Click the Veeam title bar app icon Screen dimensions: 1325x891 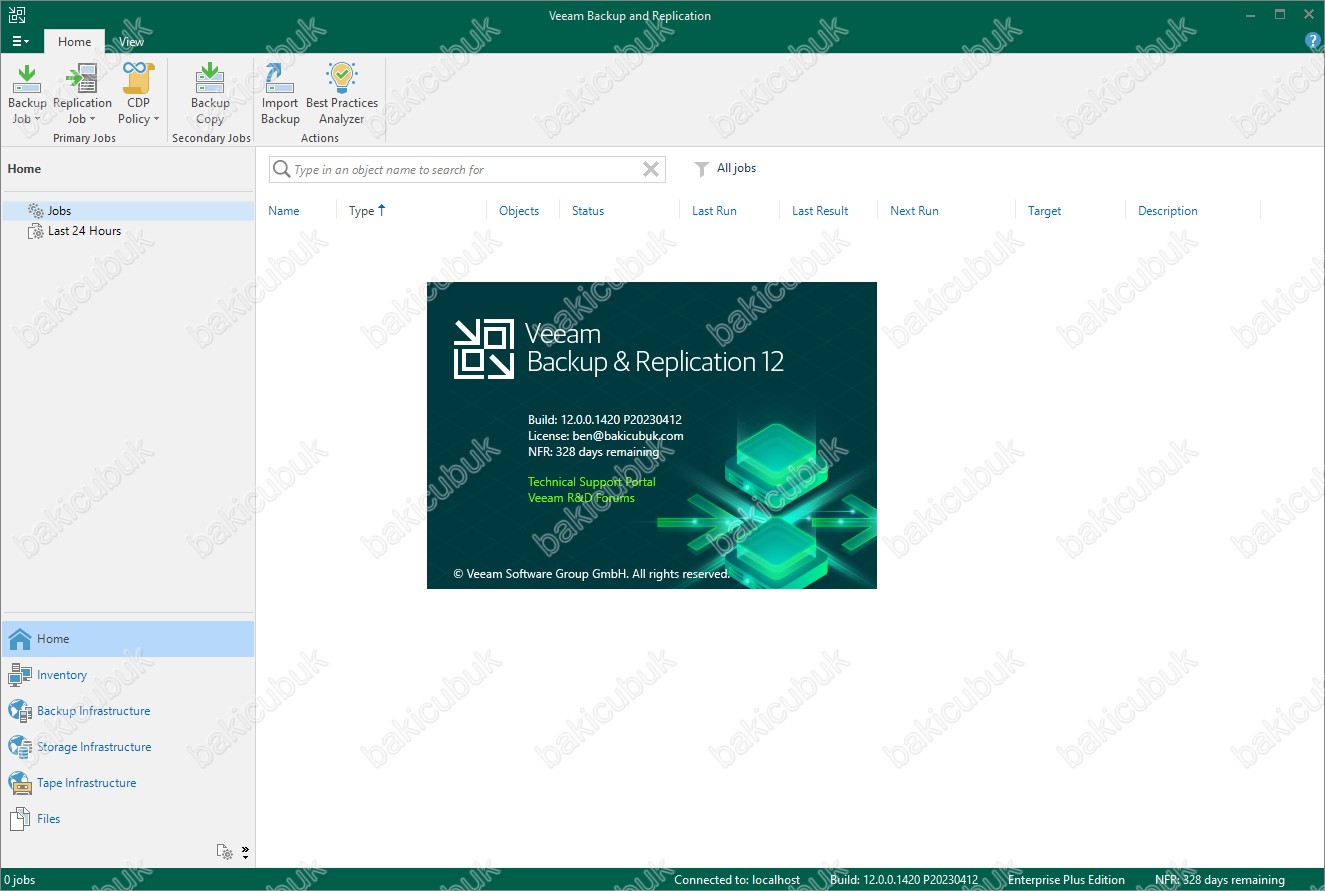coord(16,15)
